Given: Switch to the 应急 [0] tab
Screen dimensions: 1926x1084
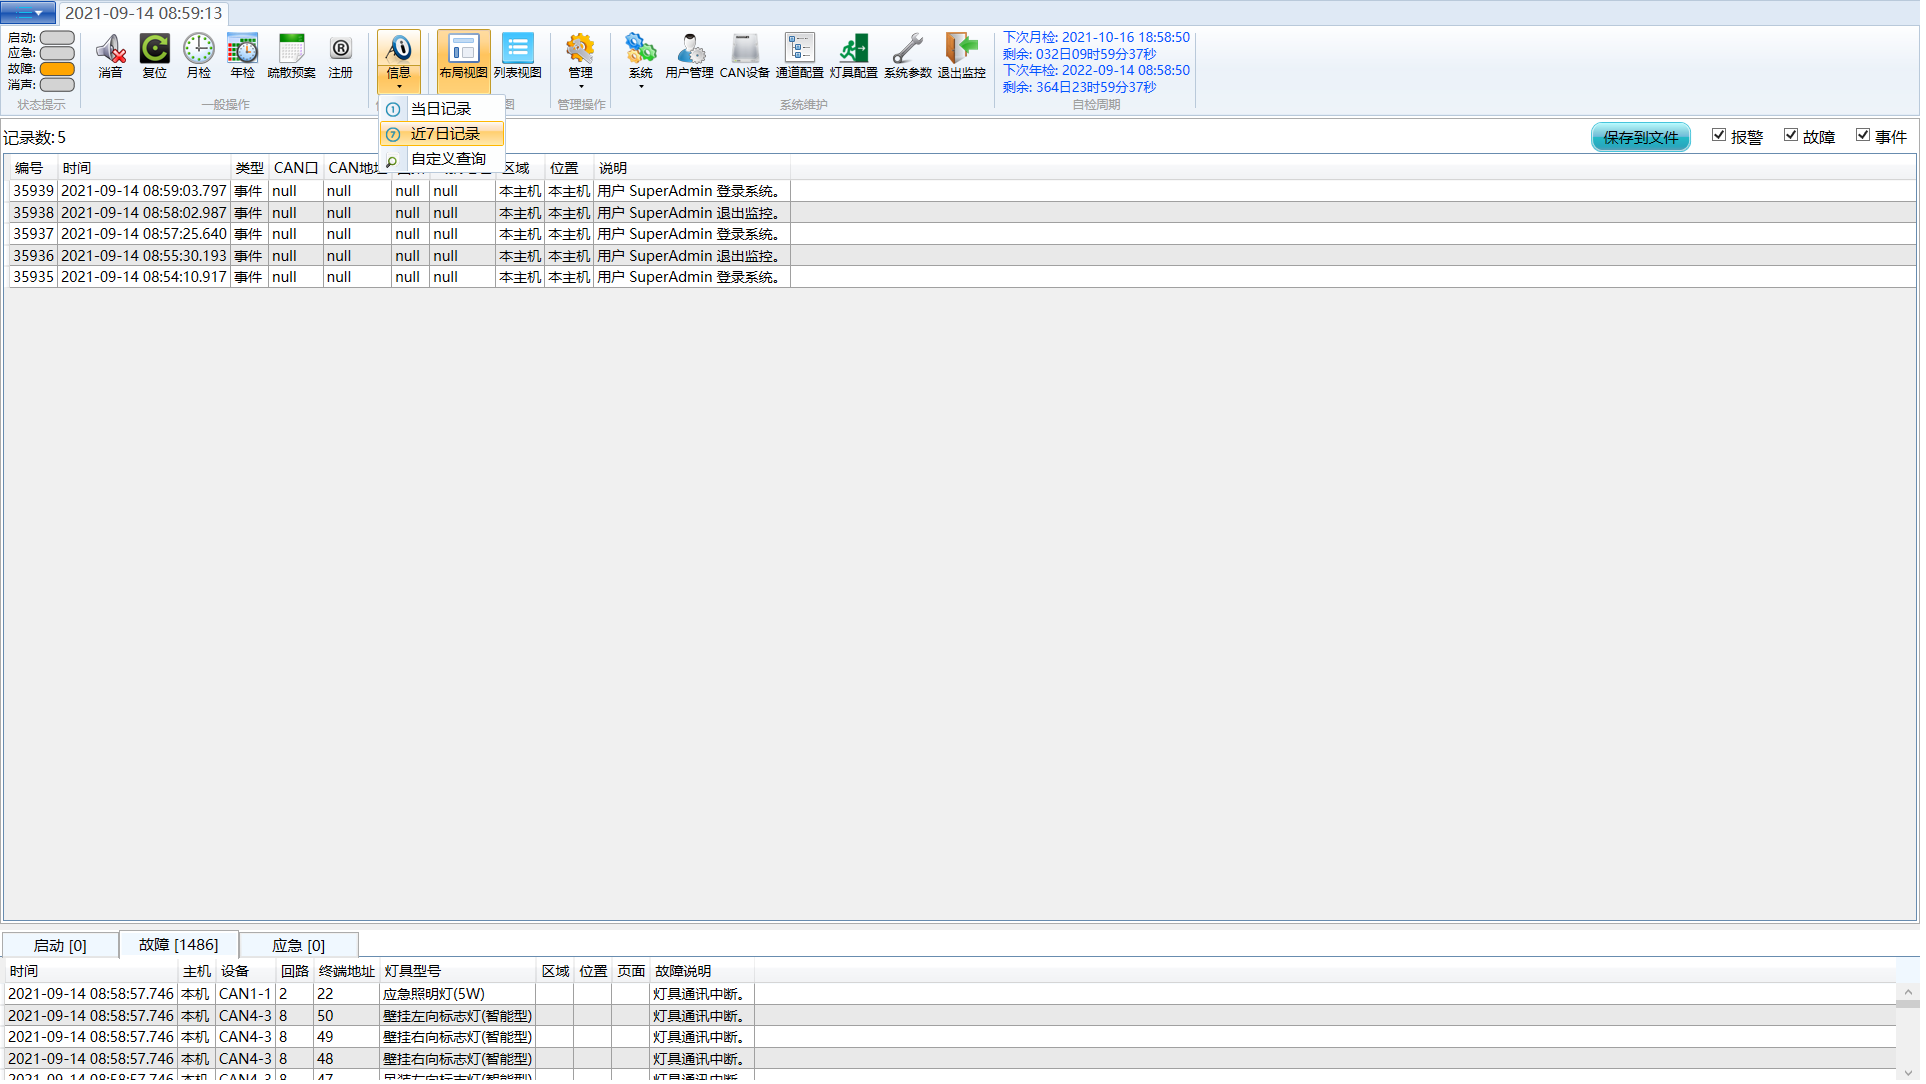Looking at the screenshot, I should coord(295,945).
